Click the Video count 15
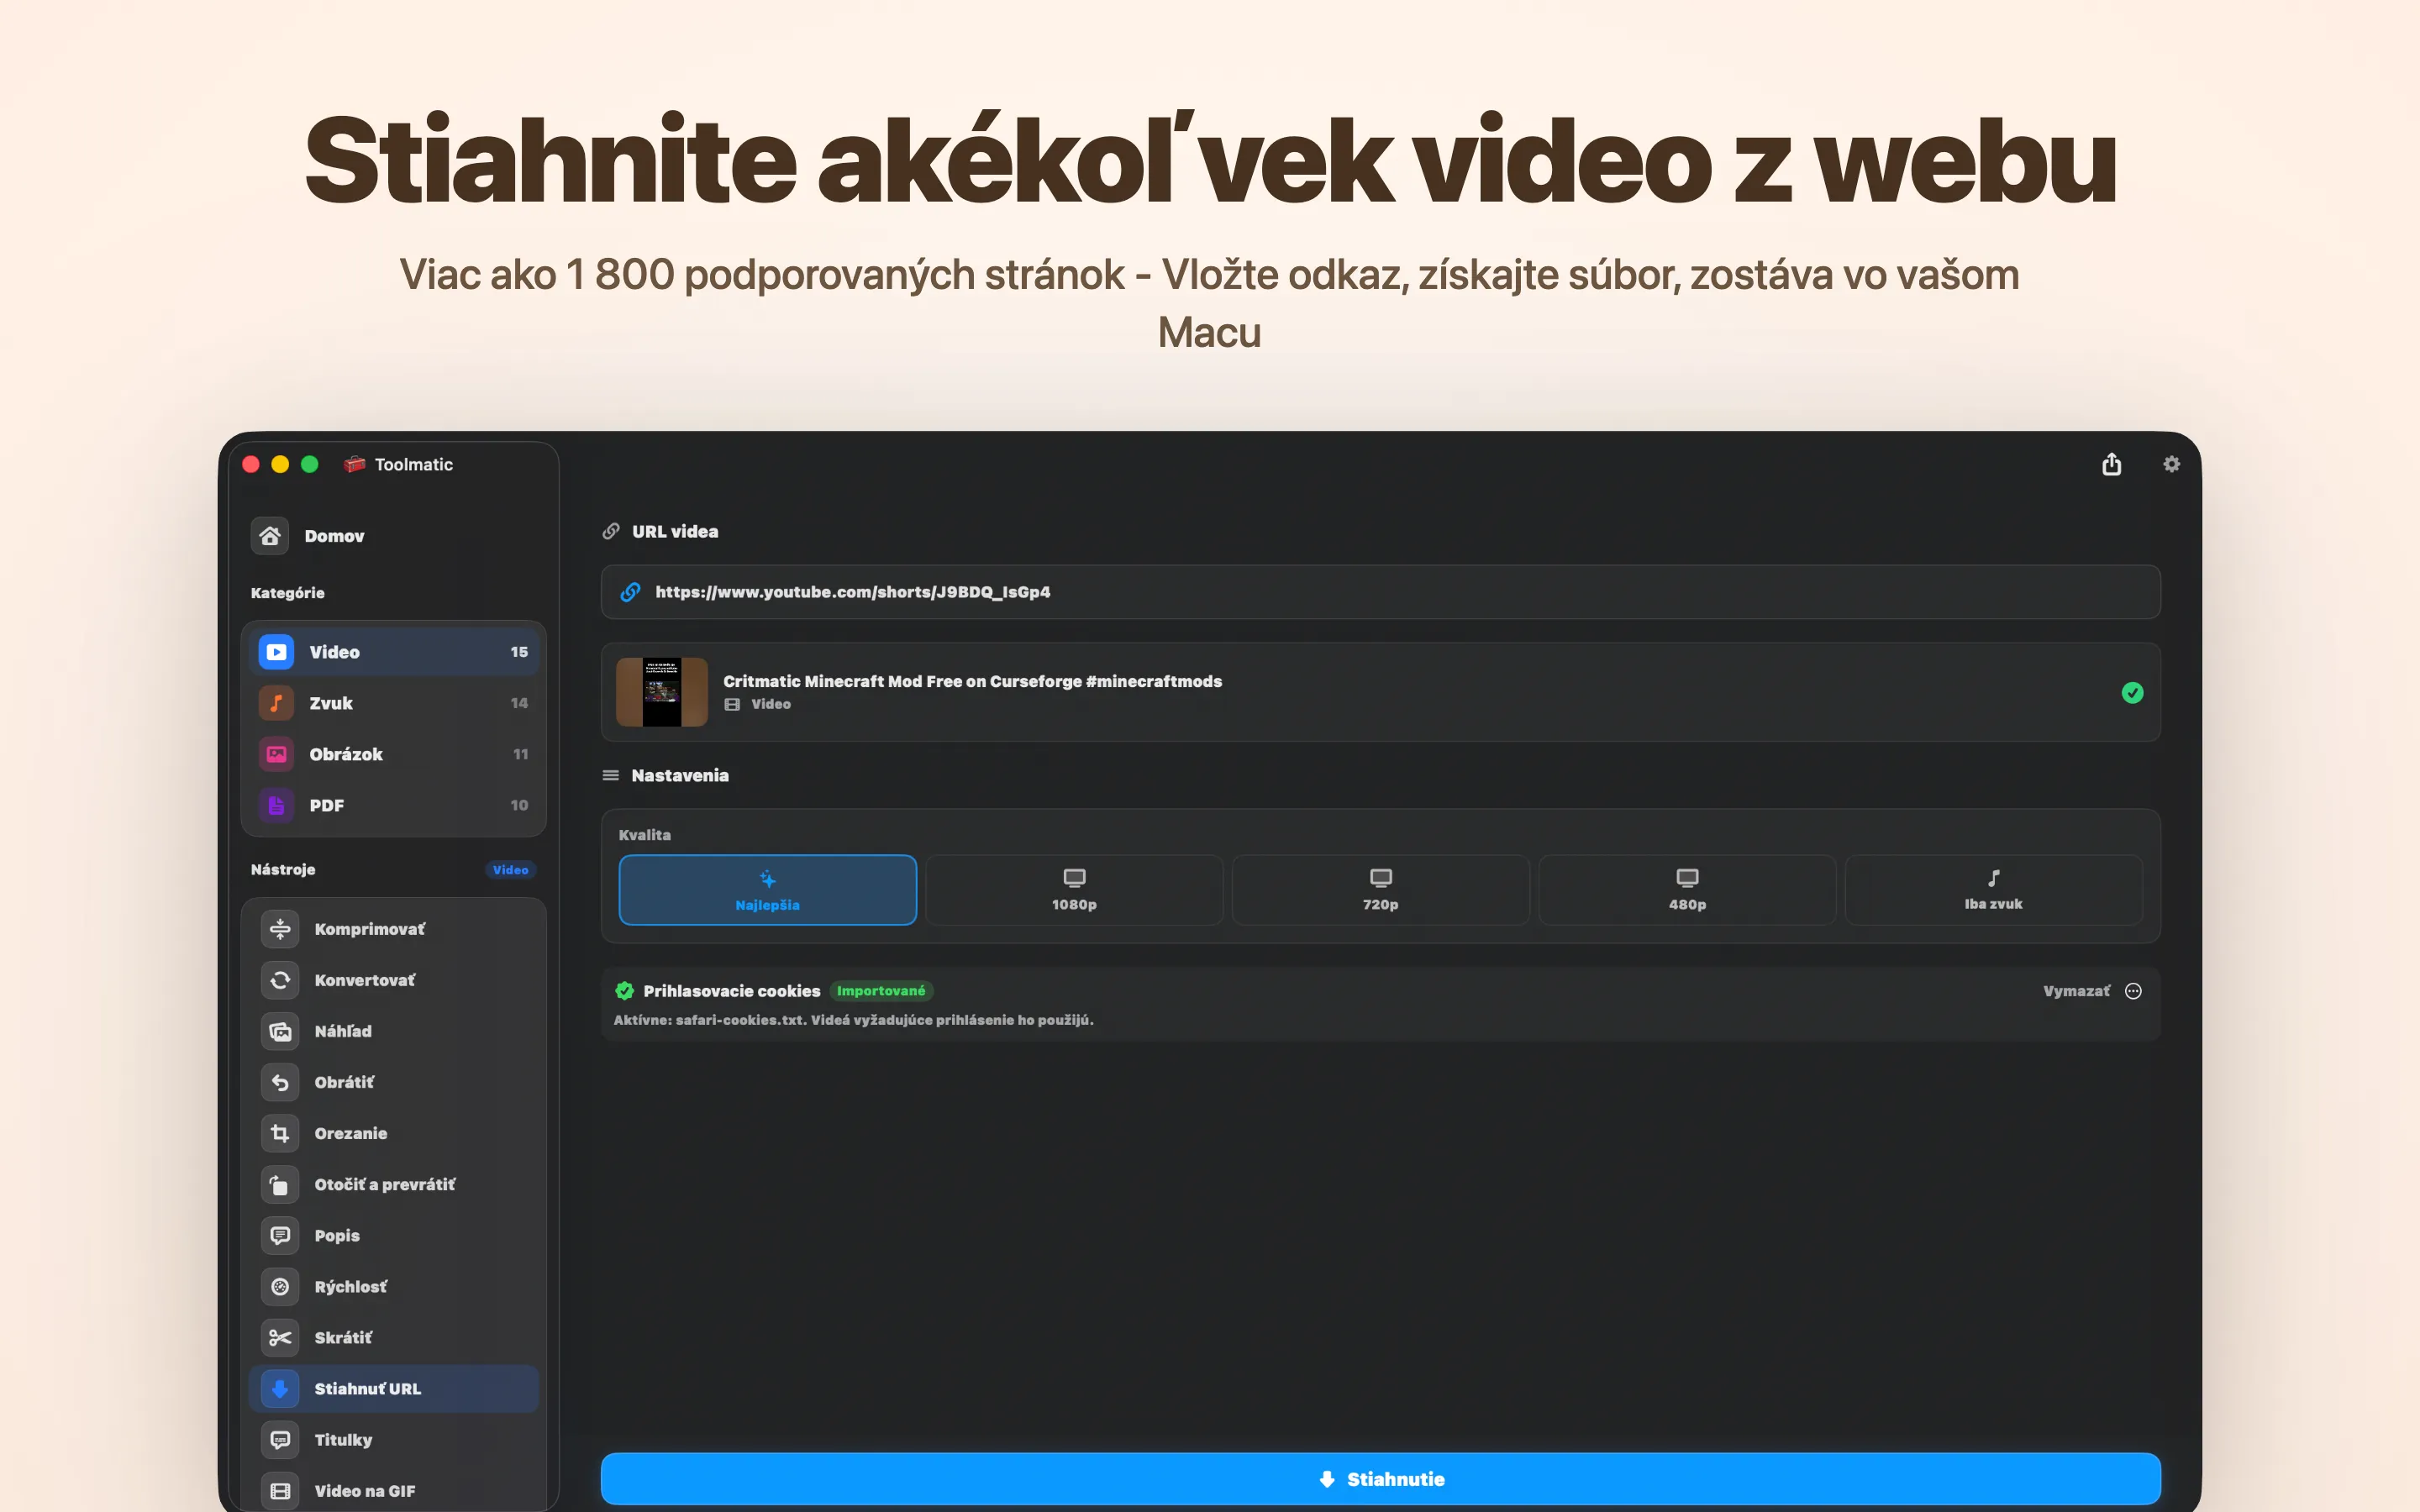The height and width of the screenshot is (1512, 2420). [519, 652]
